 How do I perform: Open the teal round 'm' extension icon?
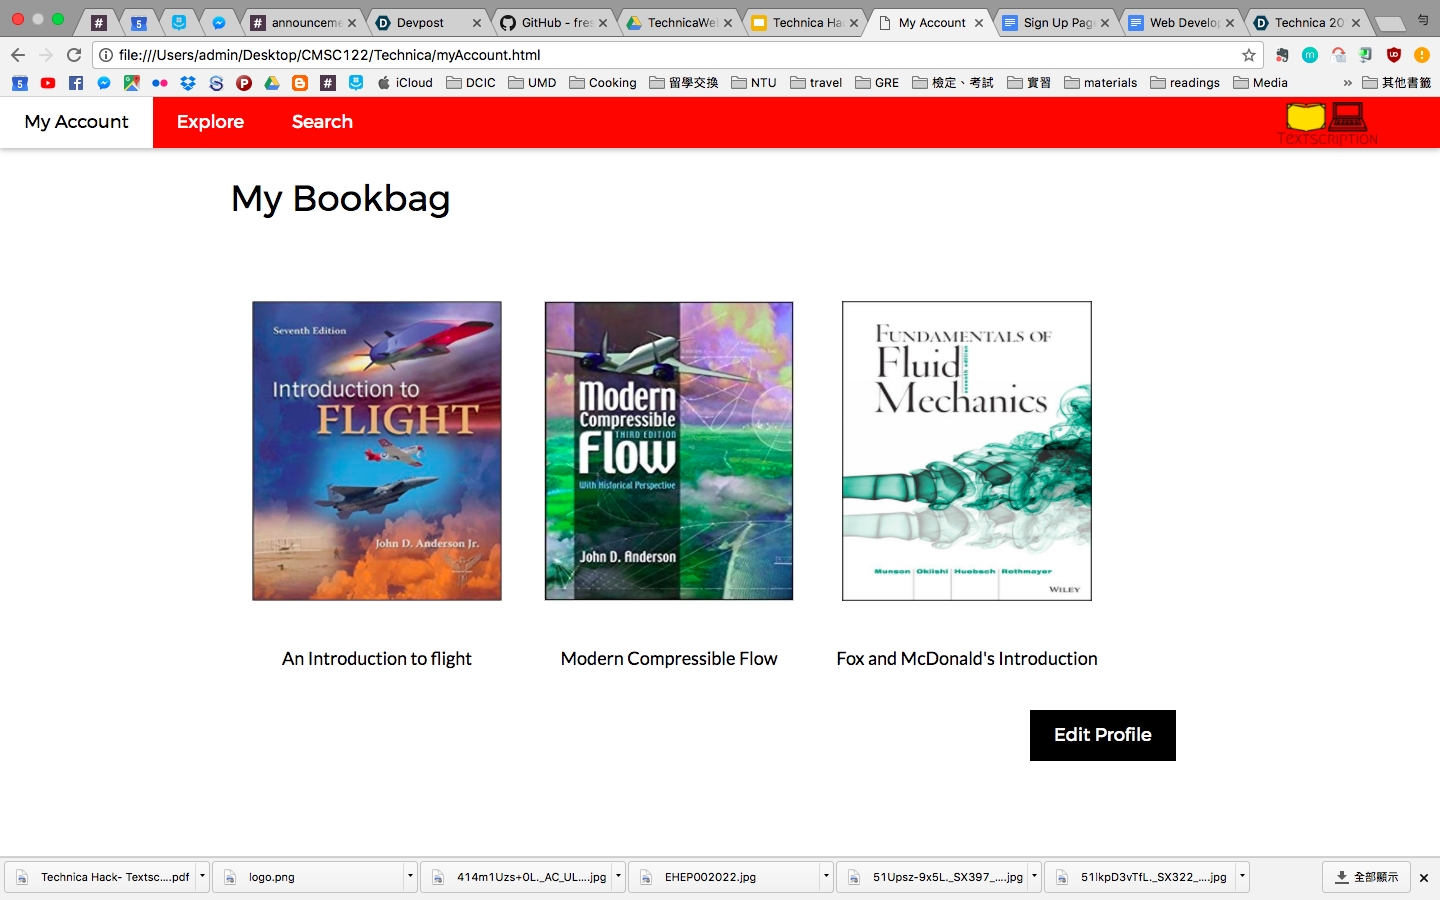[1309, 55]
